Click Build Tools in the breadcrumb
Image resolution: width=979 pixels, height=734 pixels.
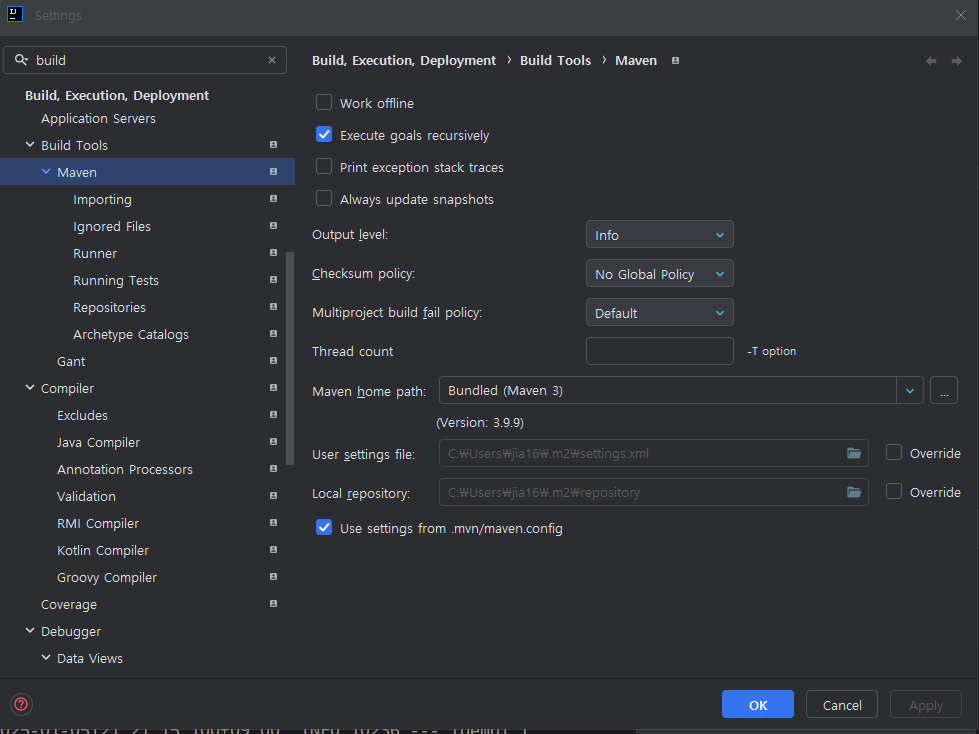(555, 61)
